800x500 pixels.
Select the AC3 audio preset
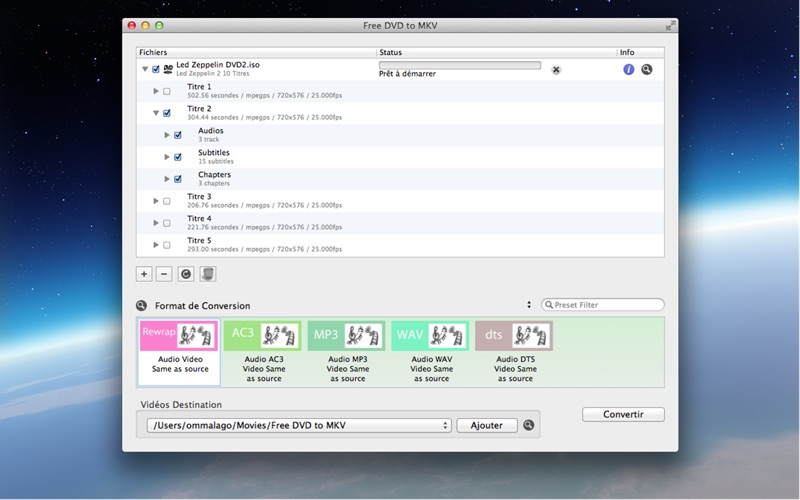pyautogui.click(x=263, y=352)
